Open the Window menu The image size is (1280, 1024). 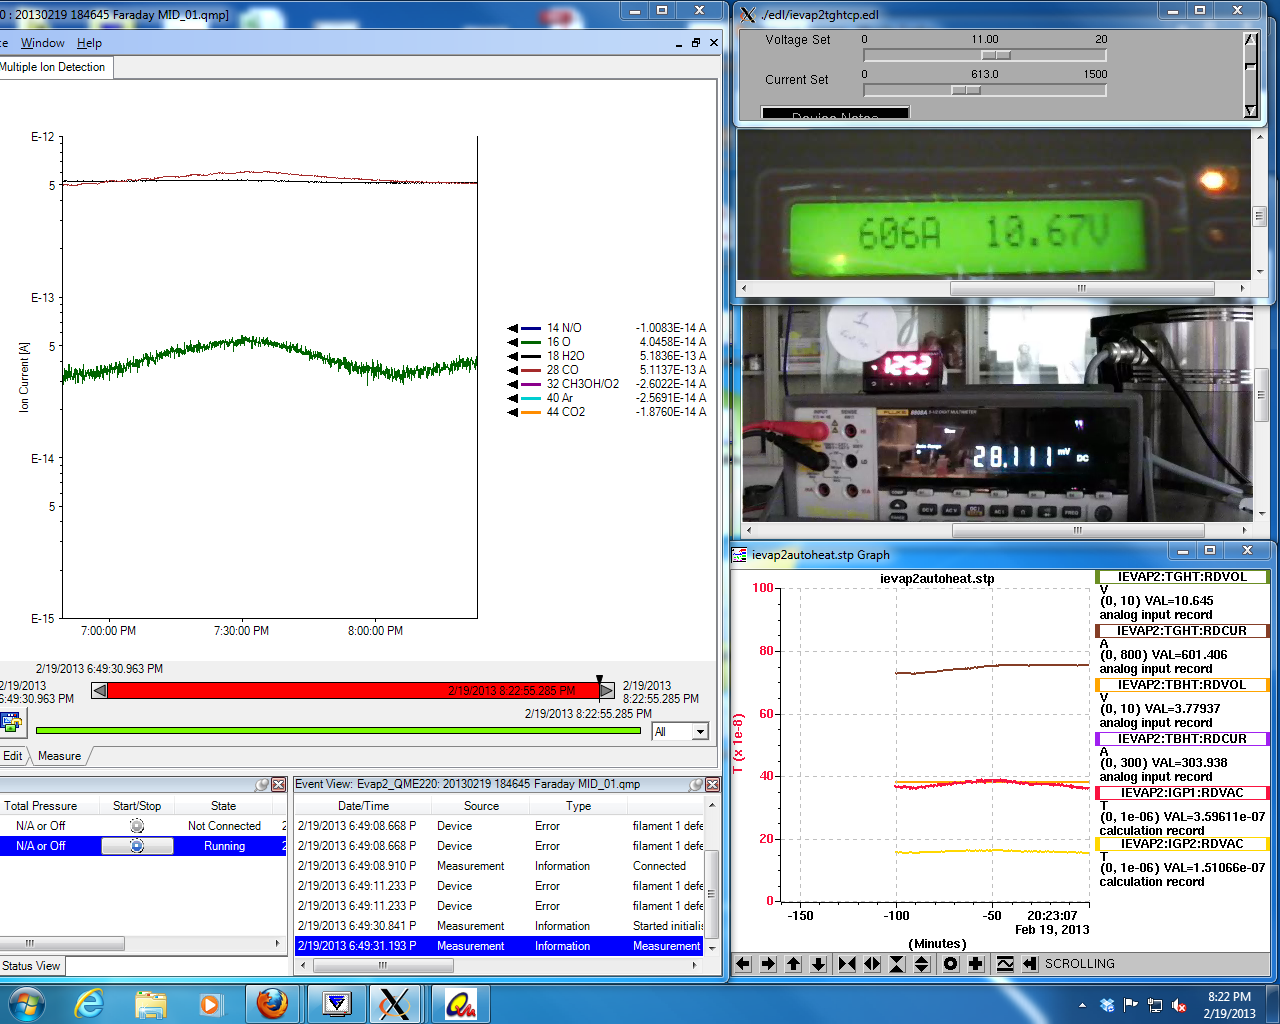42,43
